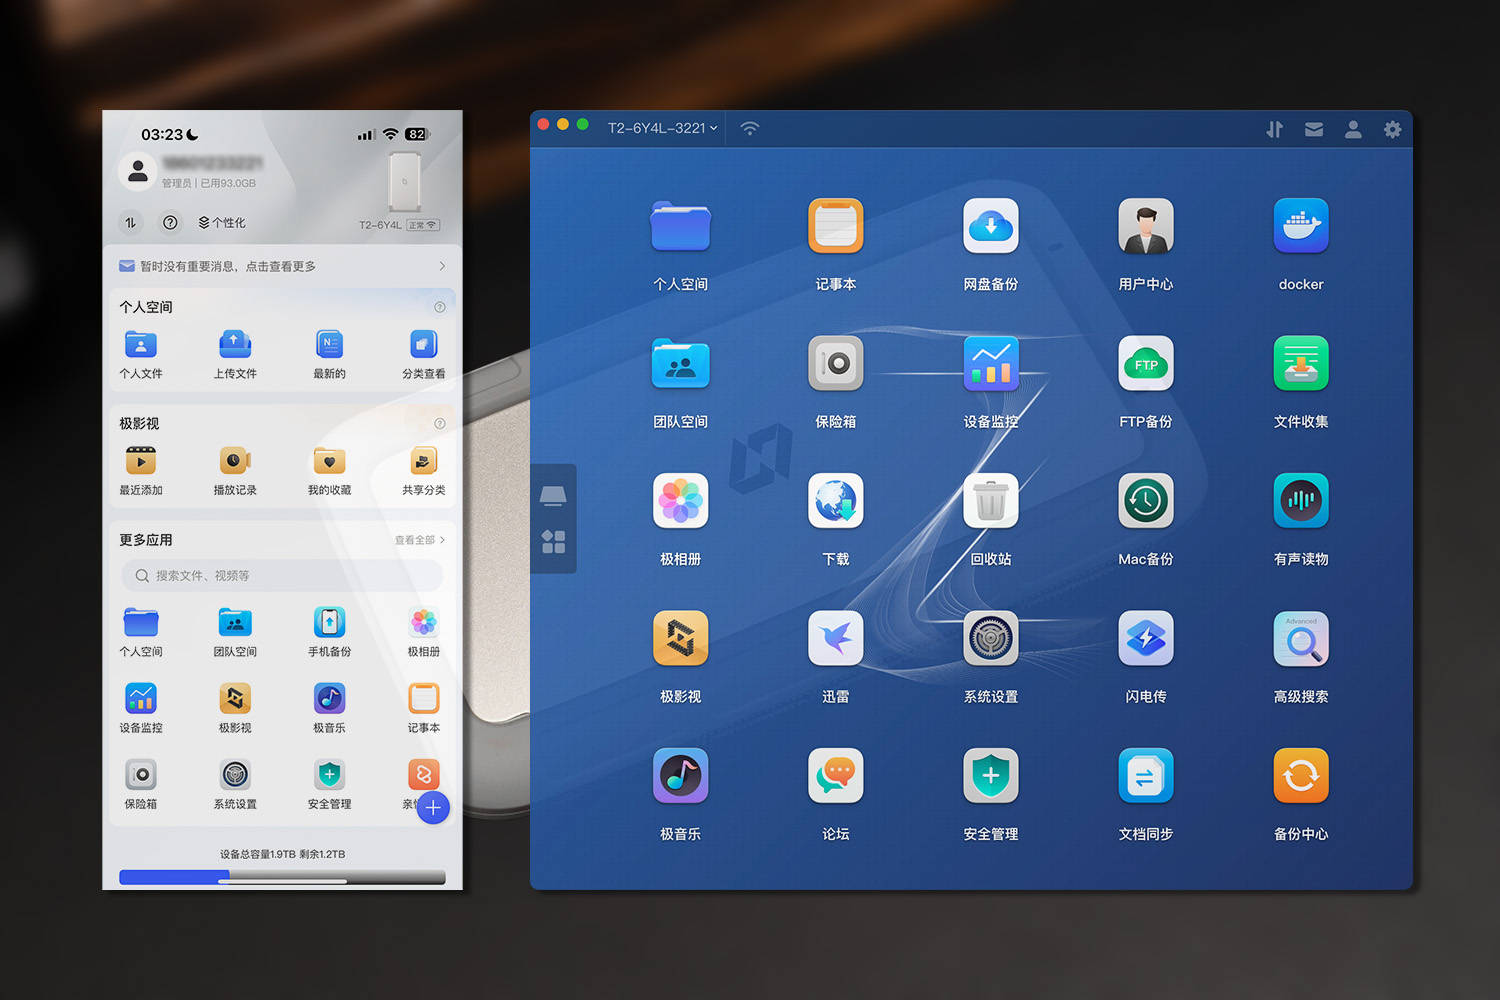Open 极音乐 in the desktop window

click(x=680, y=776)
